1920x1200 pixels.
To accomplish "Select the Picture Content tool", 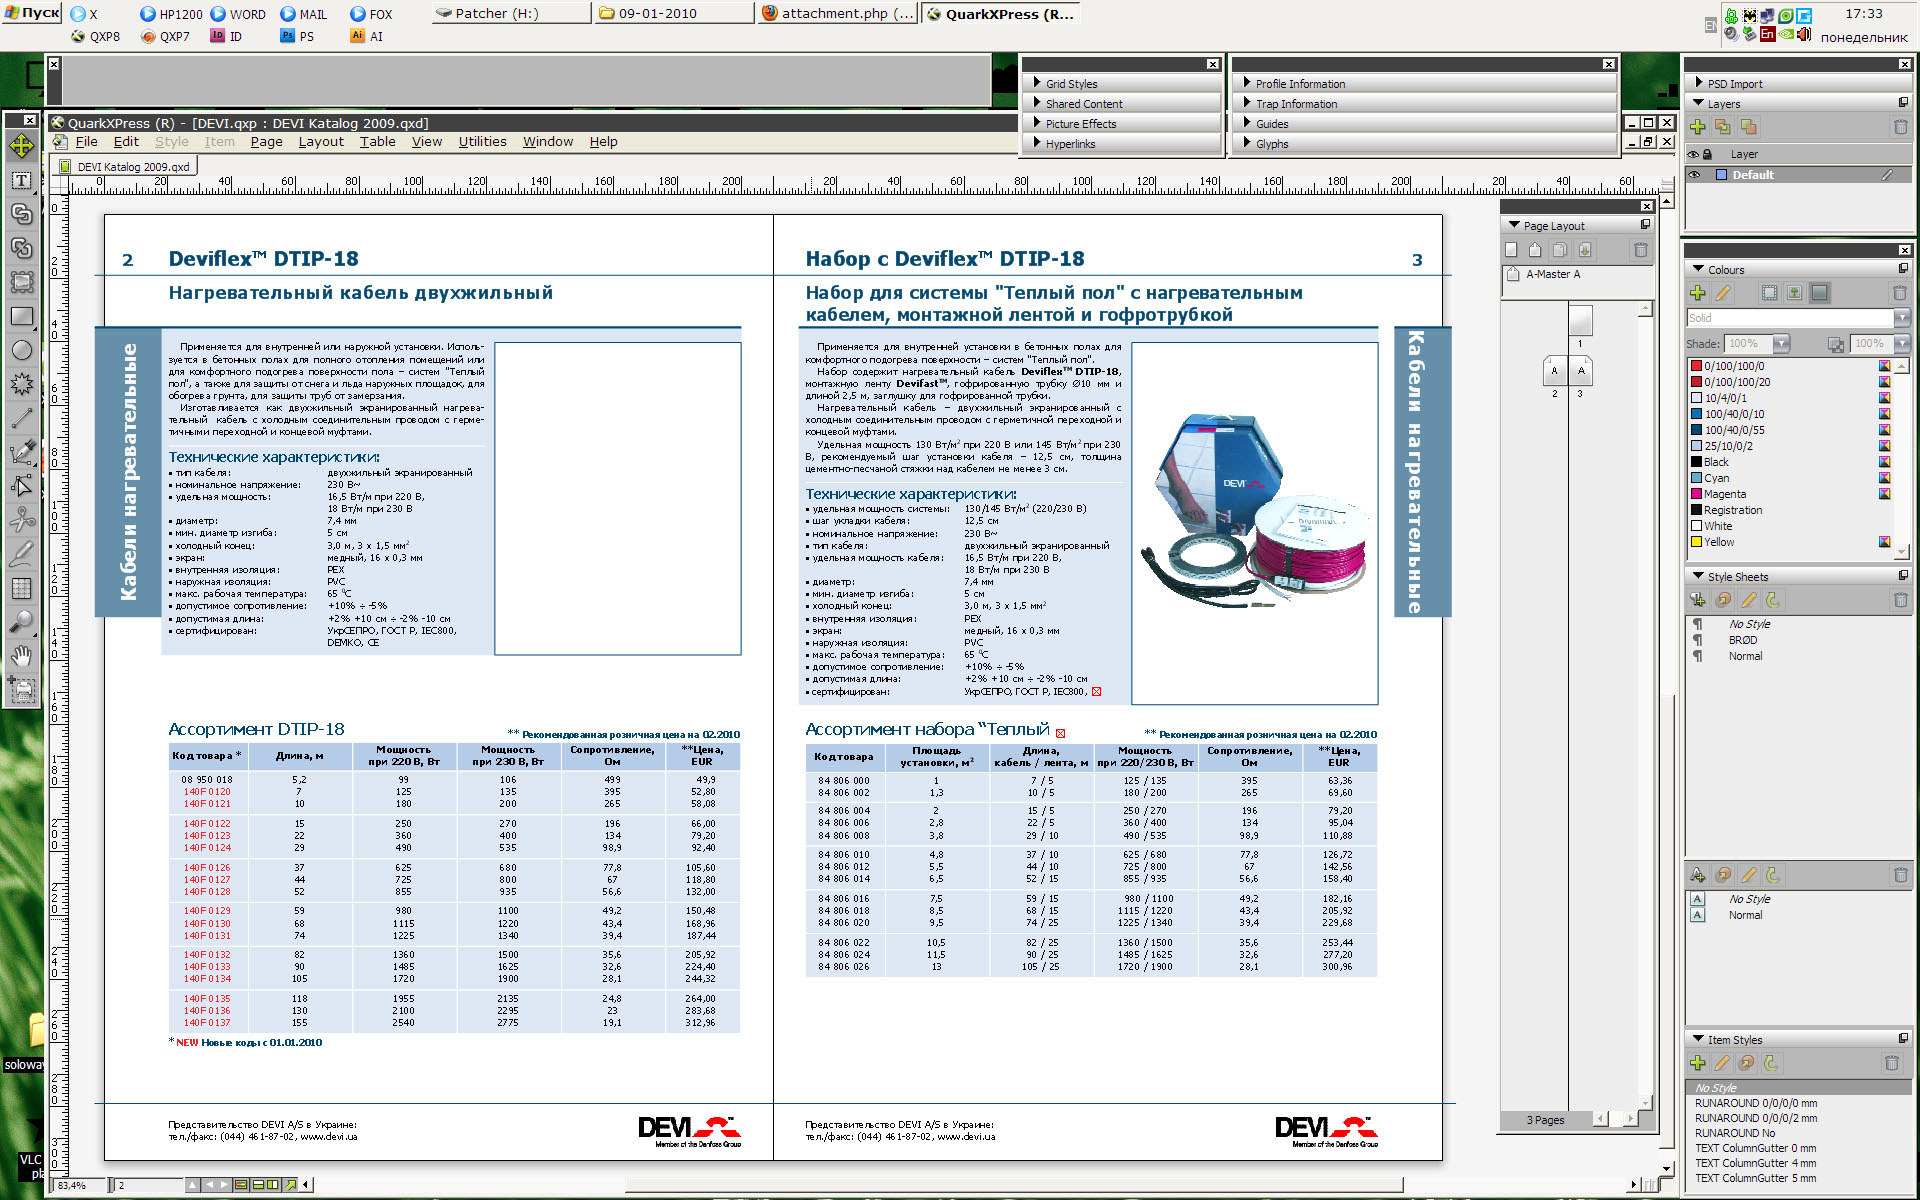I will 21,282.
